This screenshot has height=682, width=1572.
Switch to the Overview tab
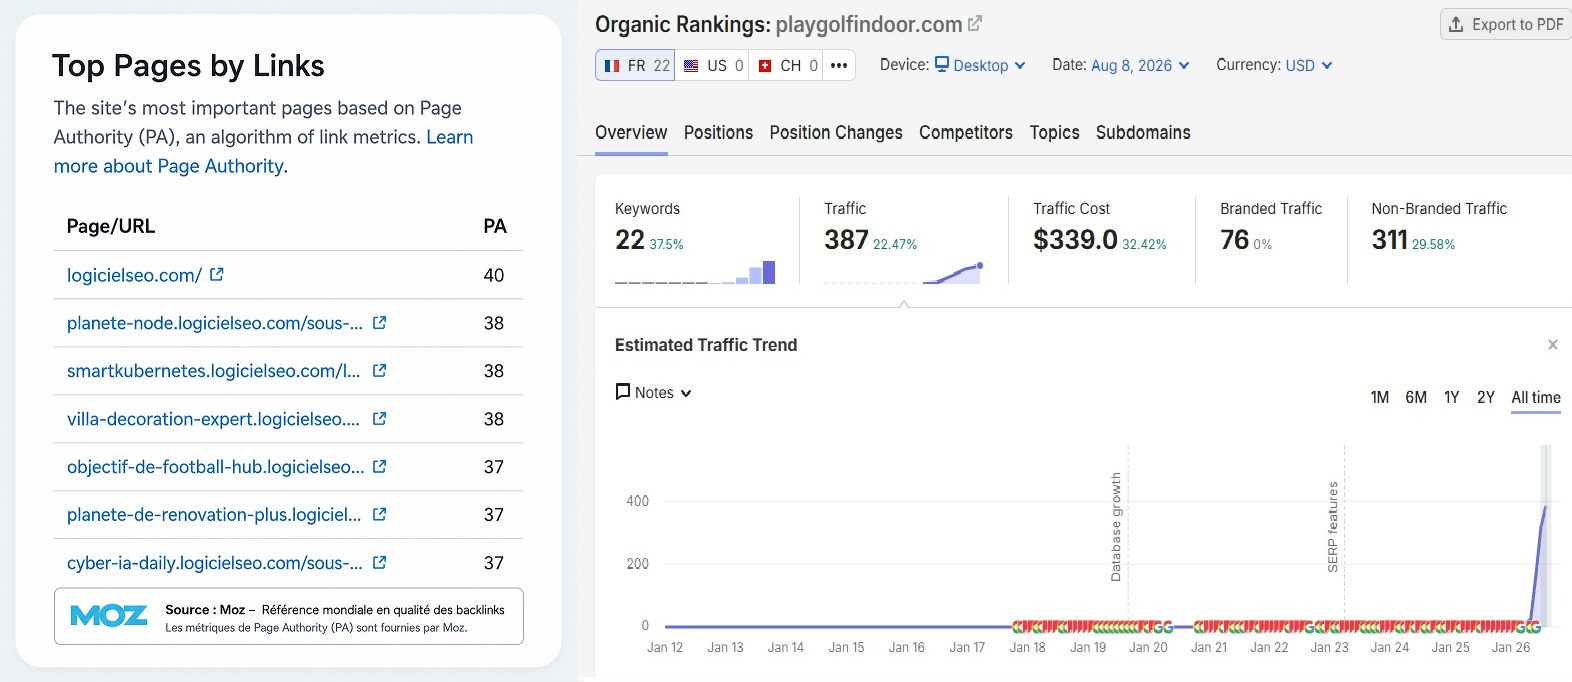click(x=631, y=133)
